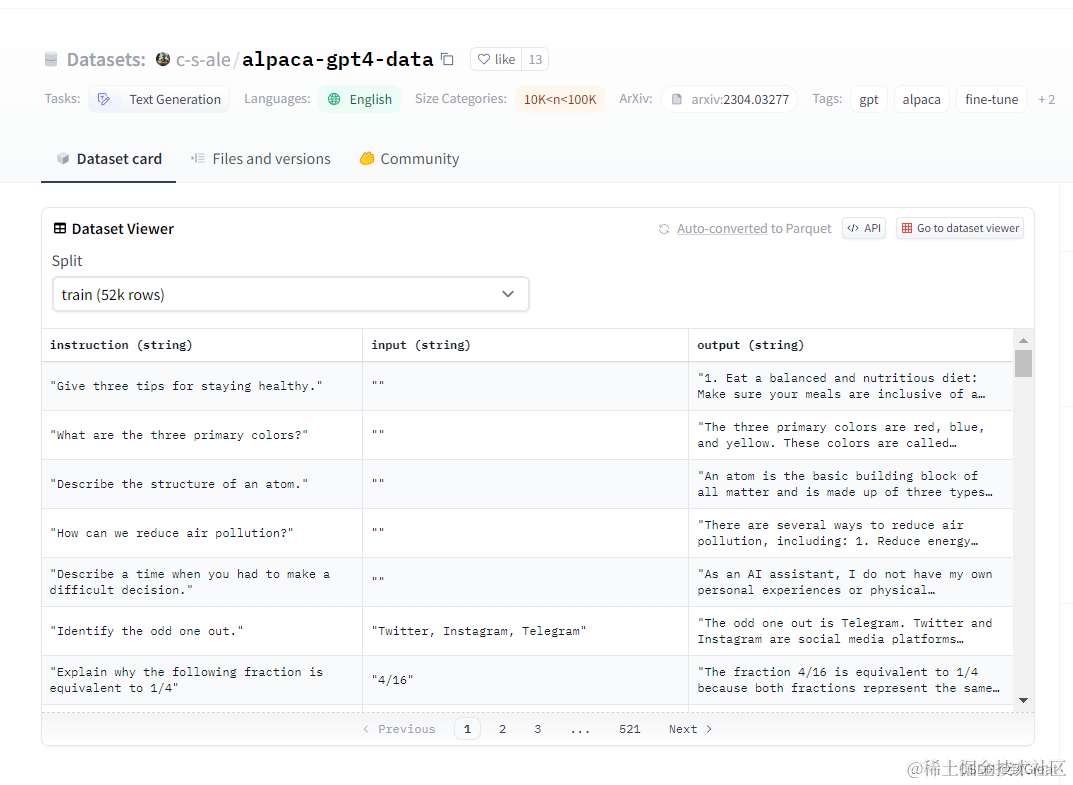Click the "fraction 4/16 is equivalent" output cell
1073x785 pixels.
(x=851, y=680)
